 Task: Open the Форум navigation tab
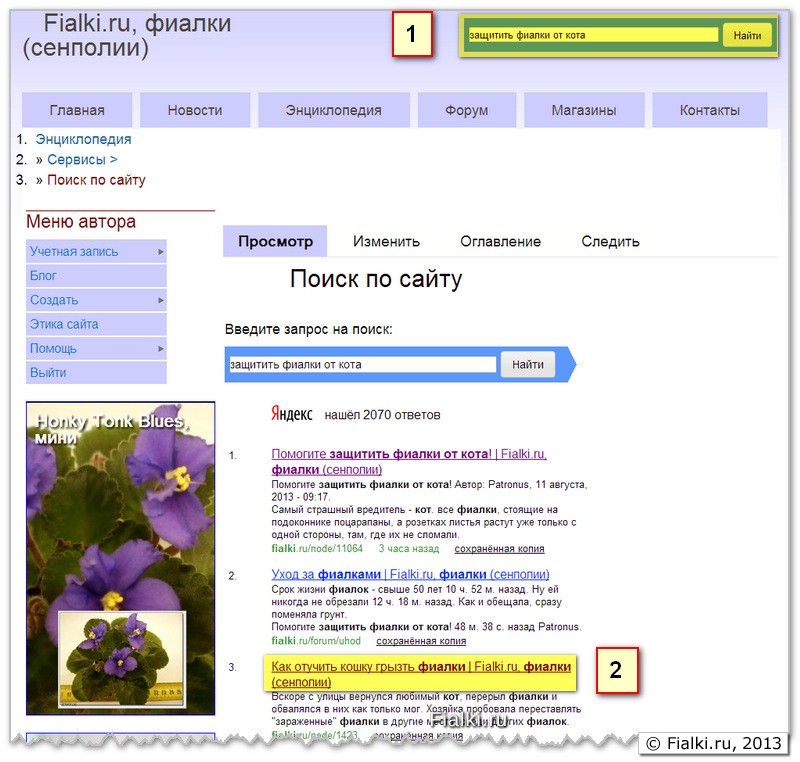click(467, 110)
